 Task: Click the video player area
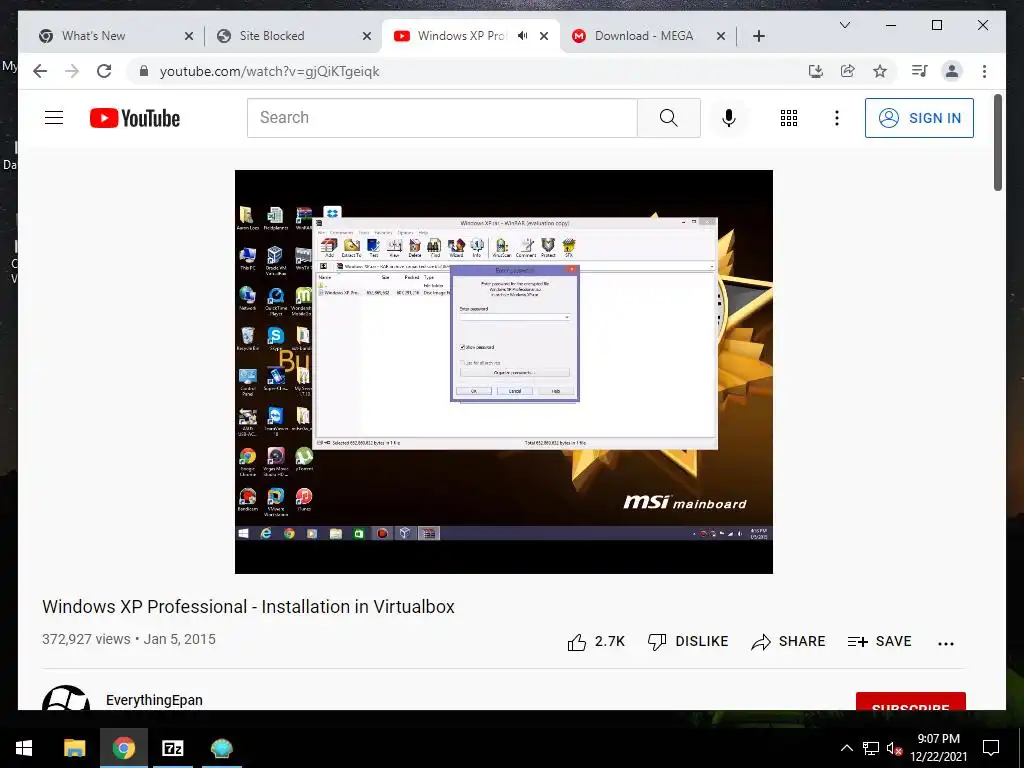pyautogui.click(x=504, y=372)
